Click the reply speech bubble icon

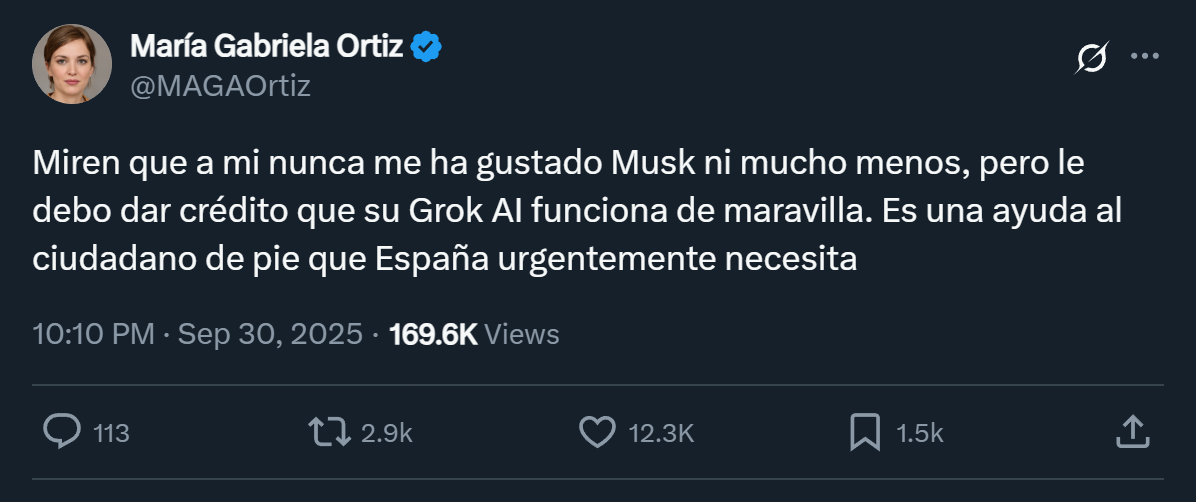[64, 432]
